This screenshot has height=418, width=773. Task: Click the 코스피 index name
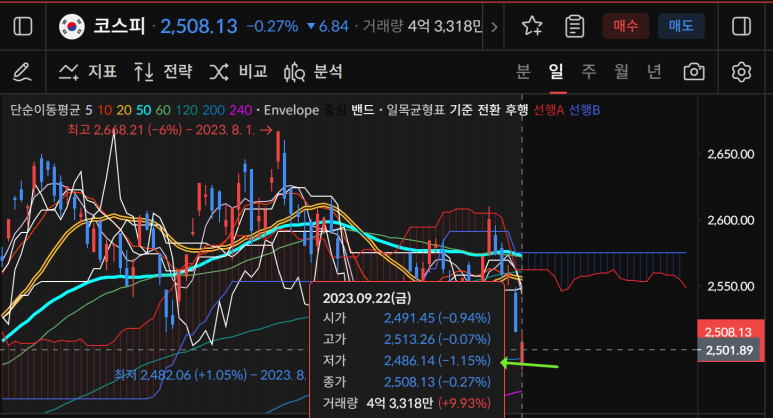click(119, 26)
